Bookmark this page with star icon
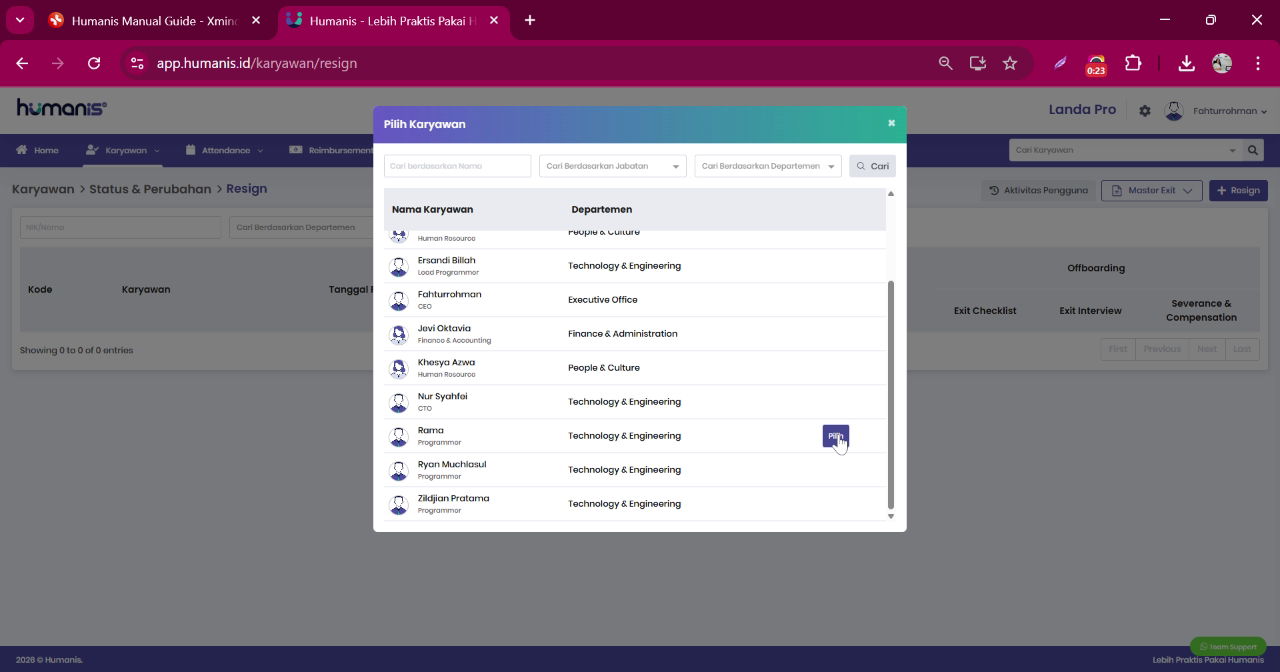 tap(1010, 63)
